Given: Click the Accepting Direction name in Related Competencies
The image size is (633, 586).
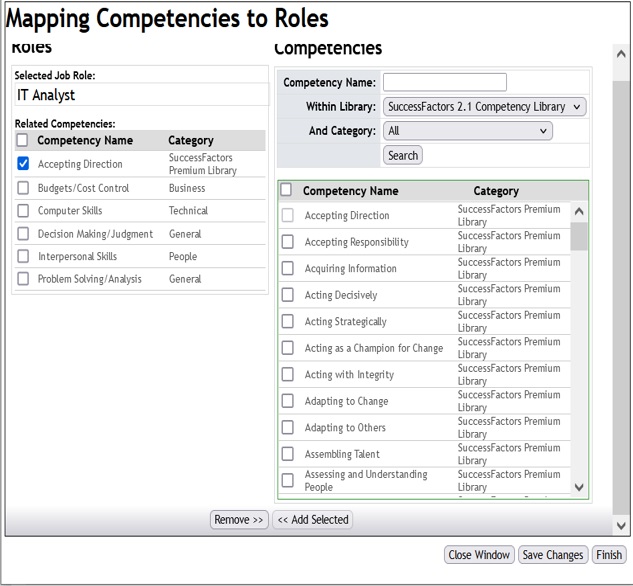Looking at the screenshot, I should tap(80, 164).
